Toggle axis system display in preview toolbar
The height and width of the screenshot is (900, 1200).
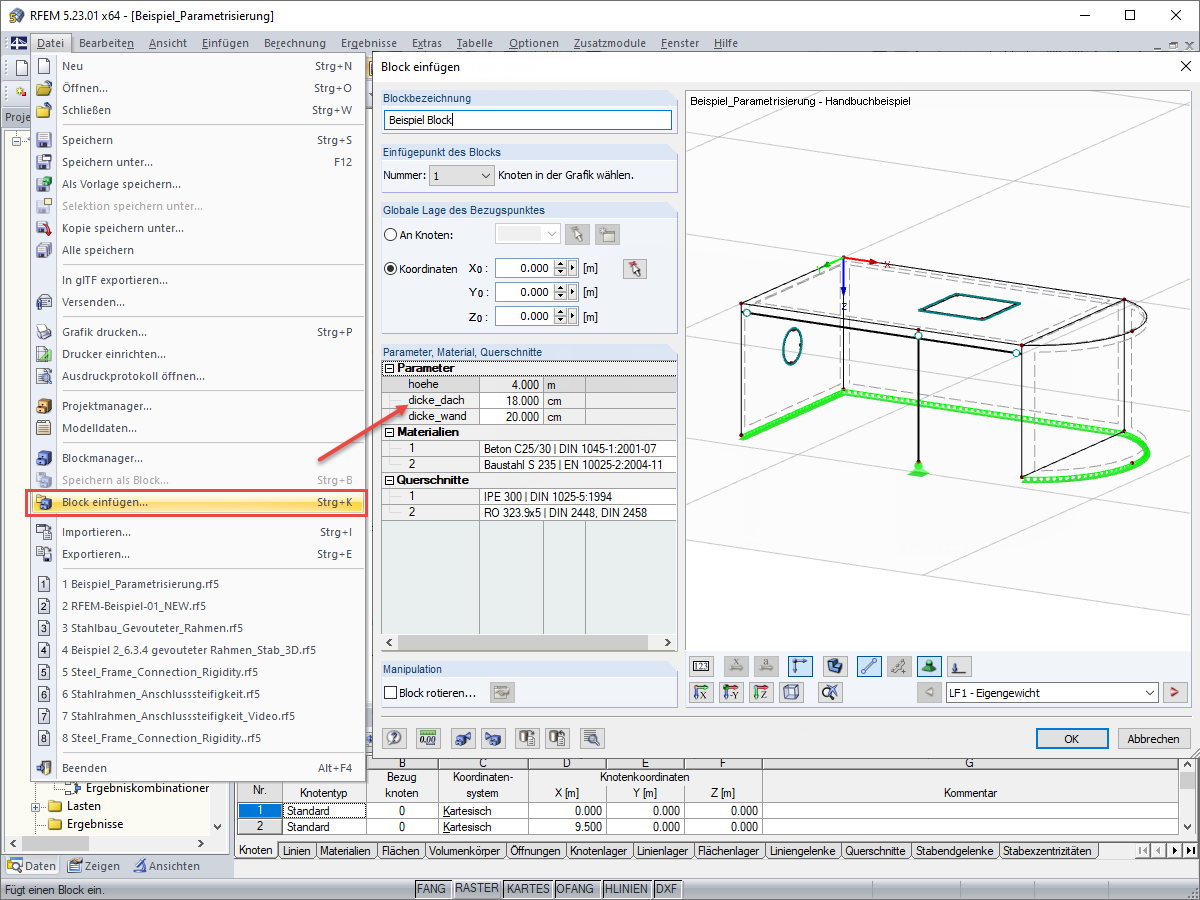click(x=800, y=666)
